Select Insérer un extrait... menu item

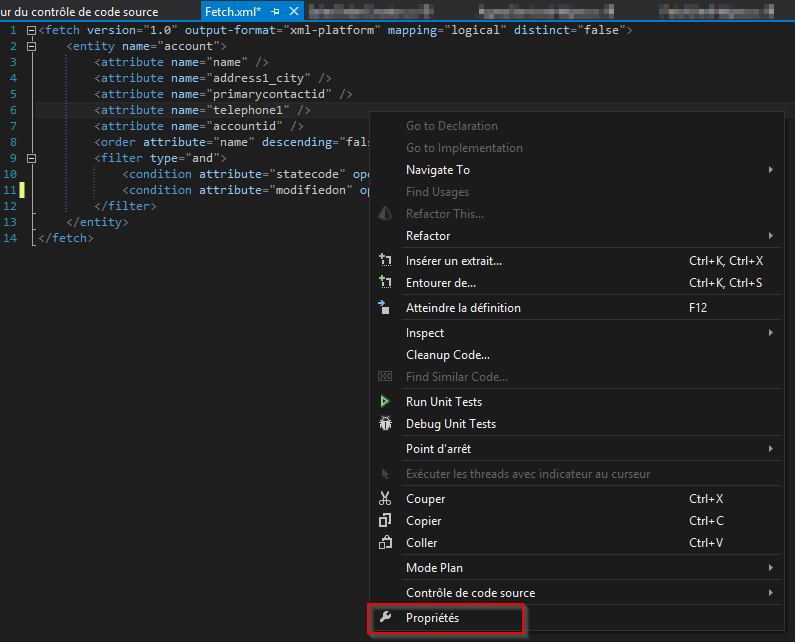(x=576, y=261)
